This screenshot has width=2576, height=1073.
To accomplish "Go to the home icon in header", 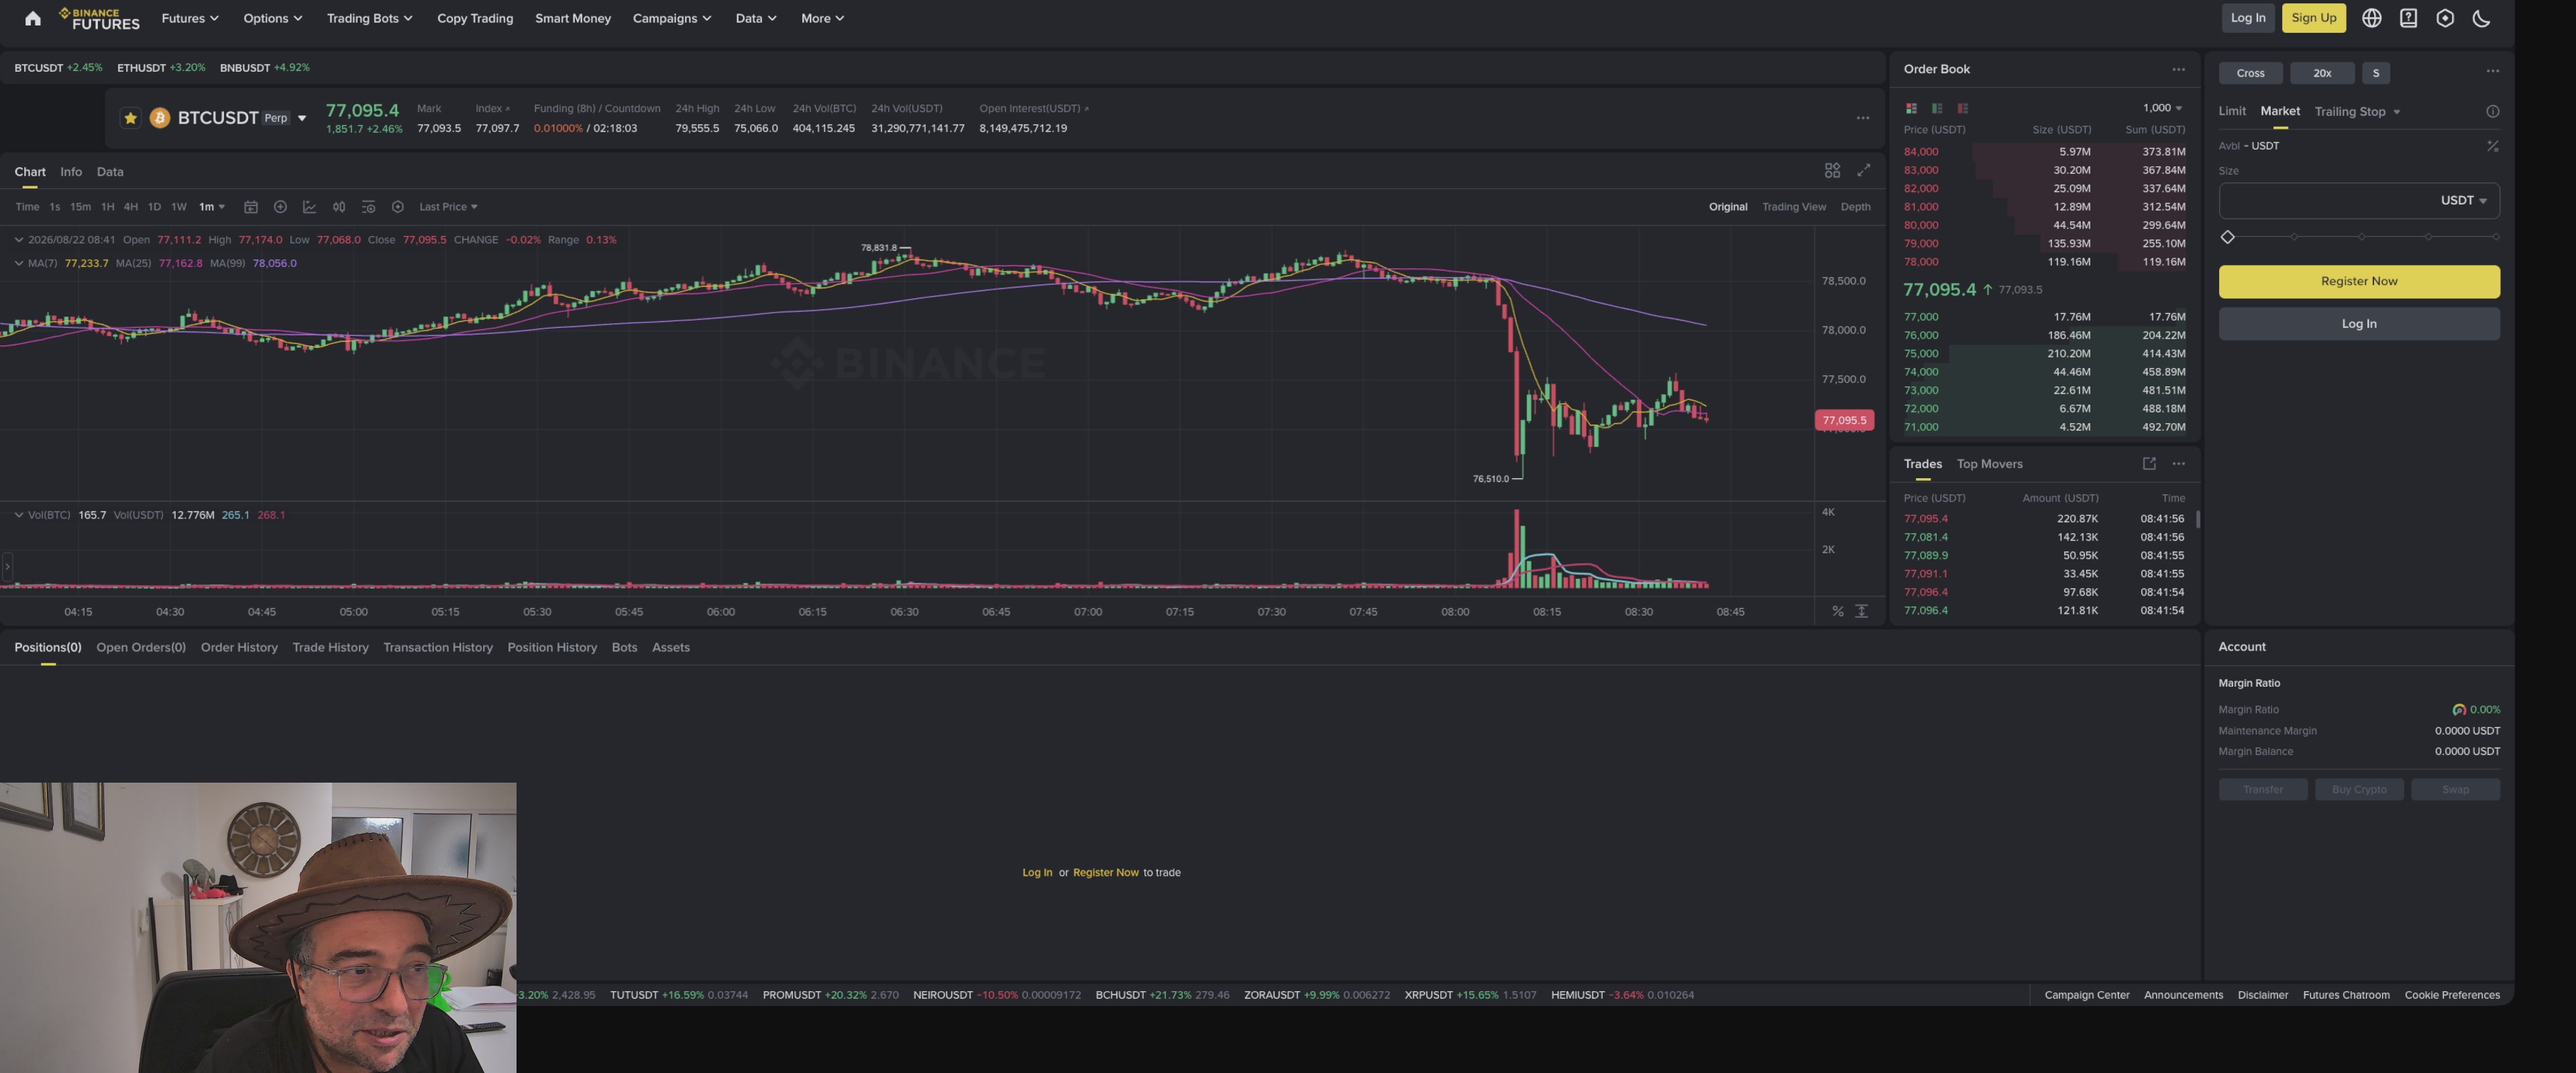I will [32, 18].
